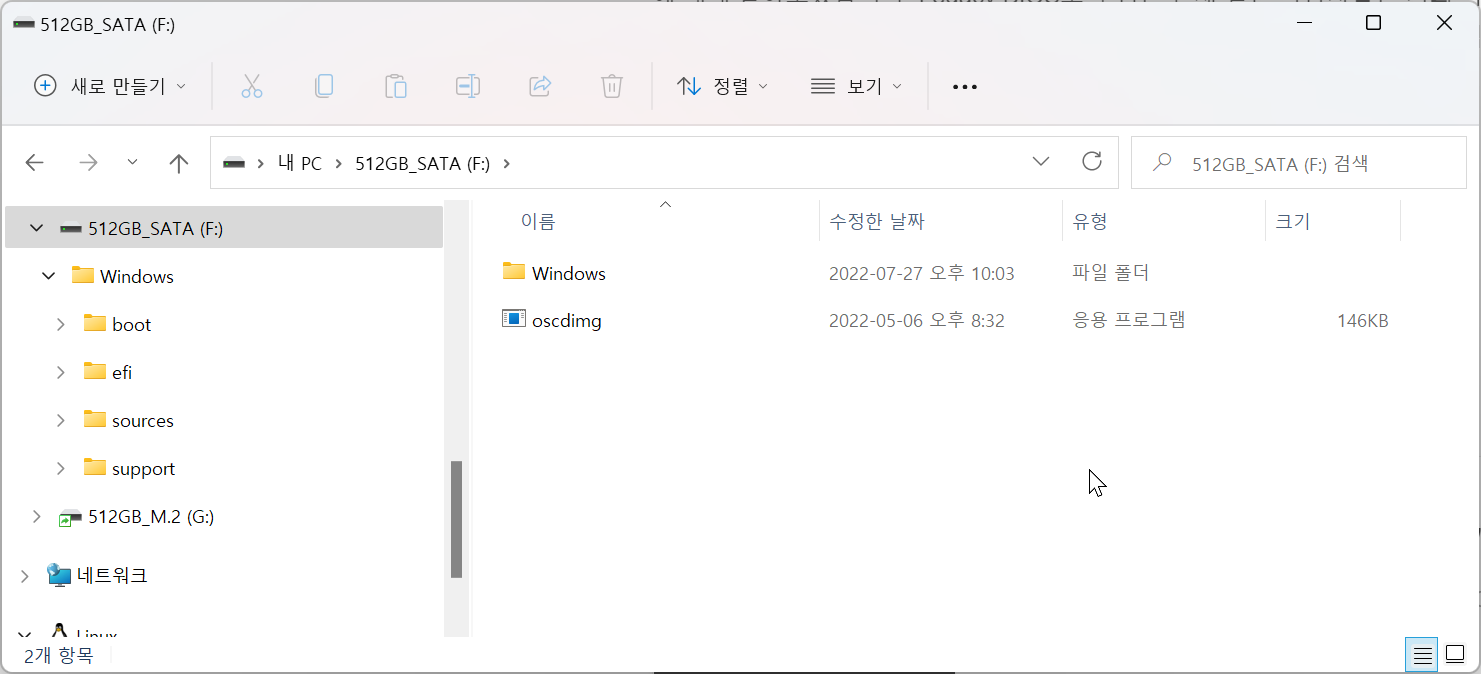Collapse the 512GB_SATA (F:) tree node

point(37,228)
